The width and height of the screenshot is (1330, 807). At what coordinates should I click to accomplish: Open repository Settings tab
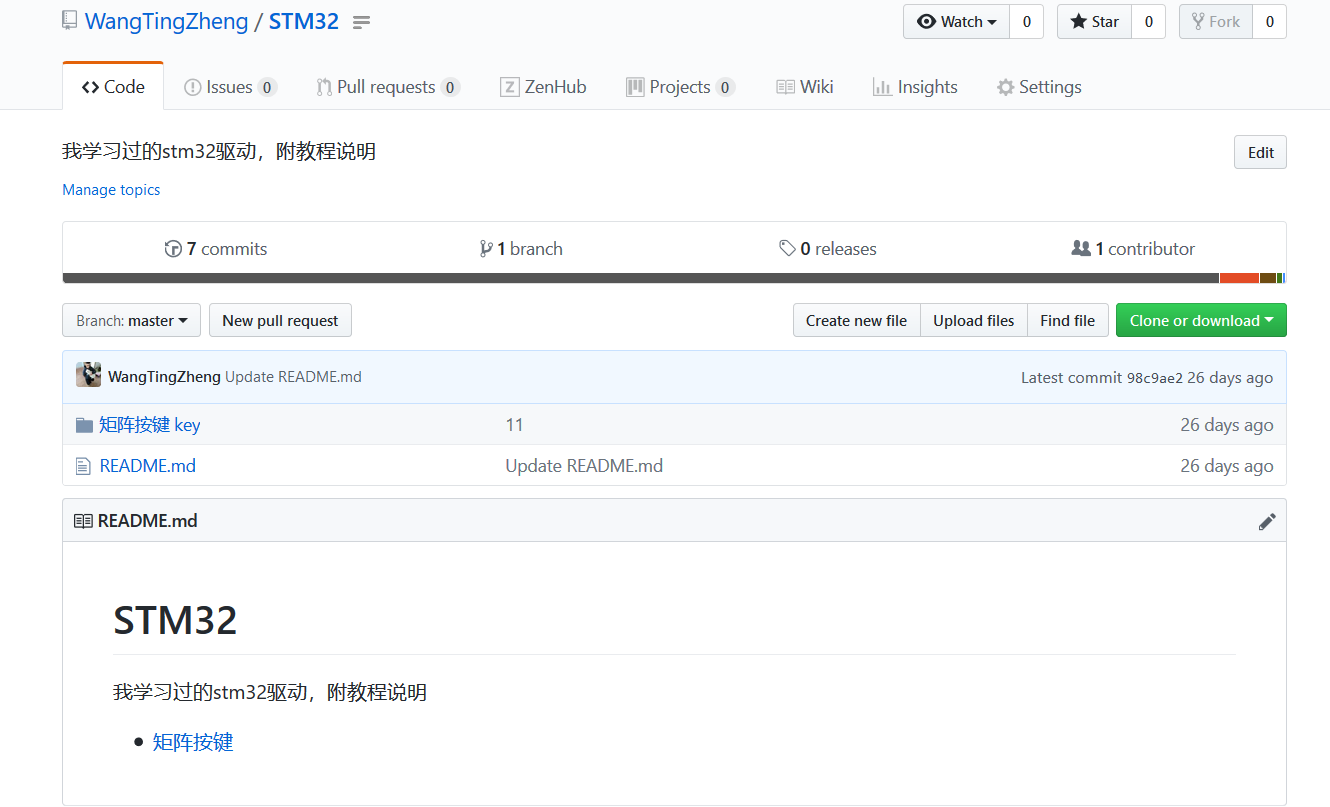click(x=1039, y=87)
